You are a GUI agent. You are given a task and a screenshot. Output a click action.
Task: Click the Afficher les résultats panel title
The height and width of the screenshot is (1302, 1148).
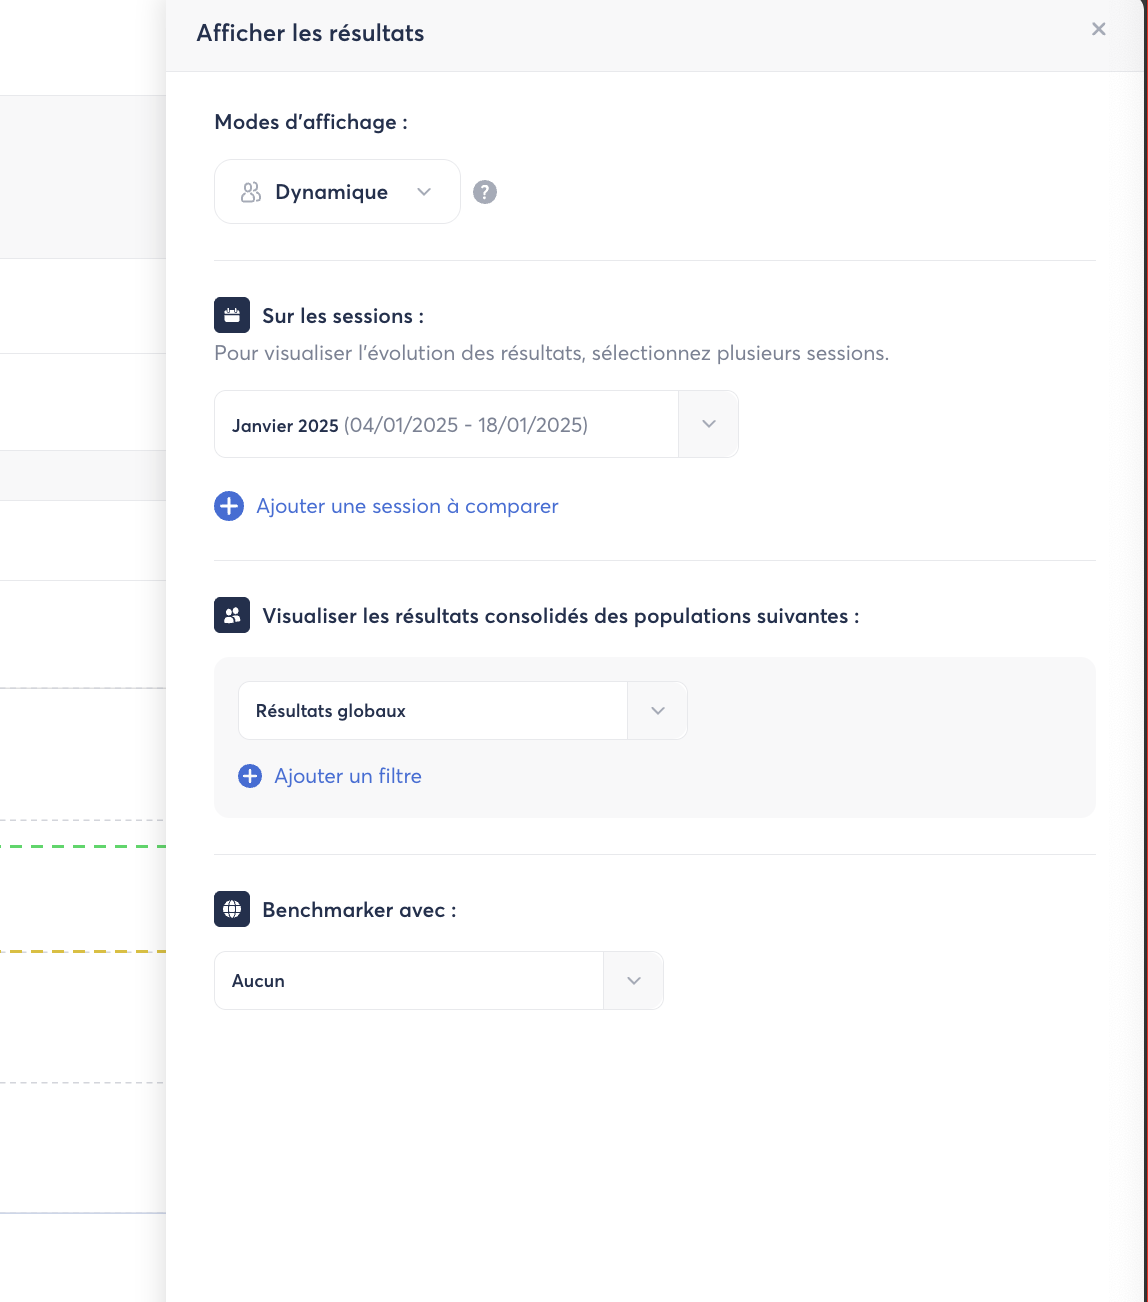310,33
